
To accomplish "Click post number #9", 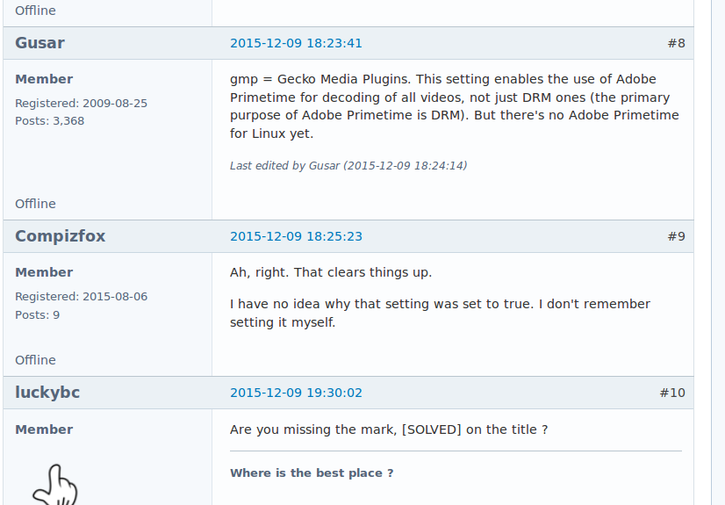I will [676, 236].
